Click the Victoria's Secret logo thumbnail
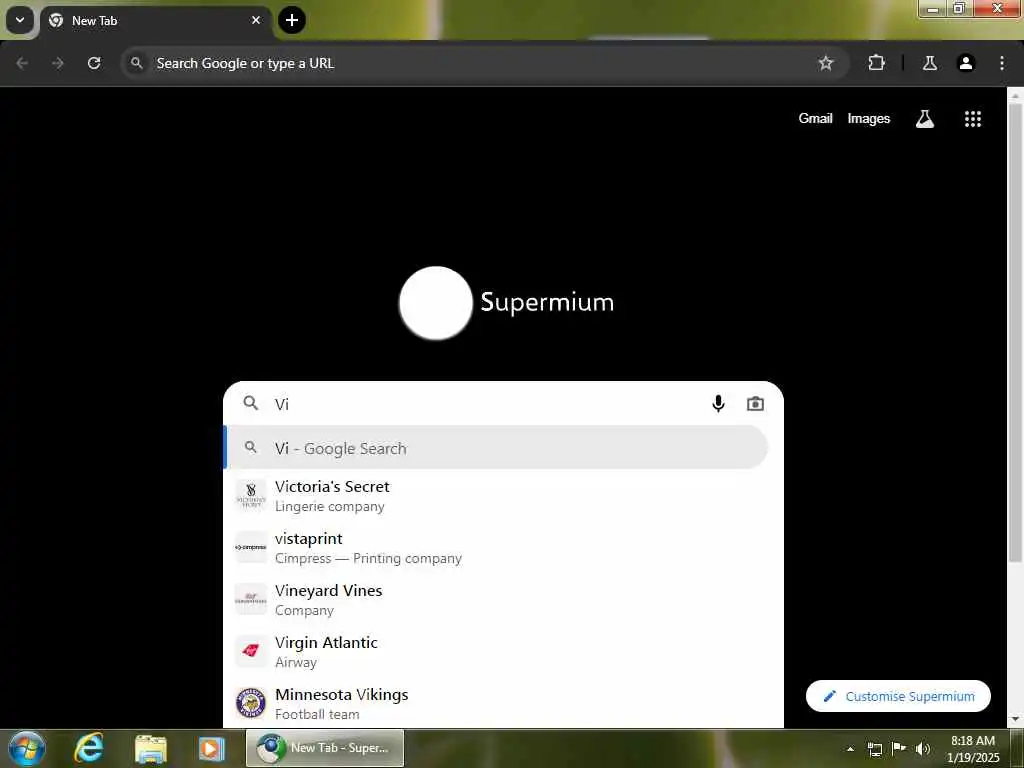The image size is (1024, 768). pyautogui.click(x=251, y=496)
